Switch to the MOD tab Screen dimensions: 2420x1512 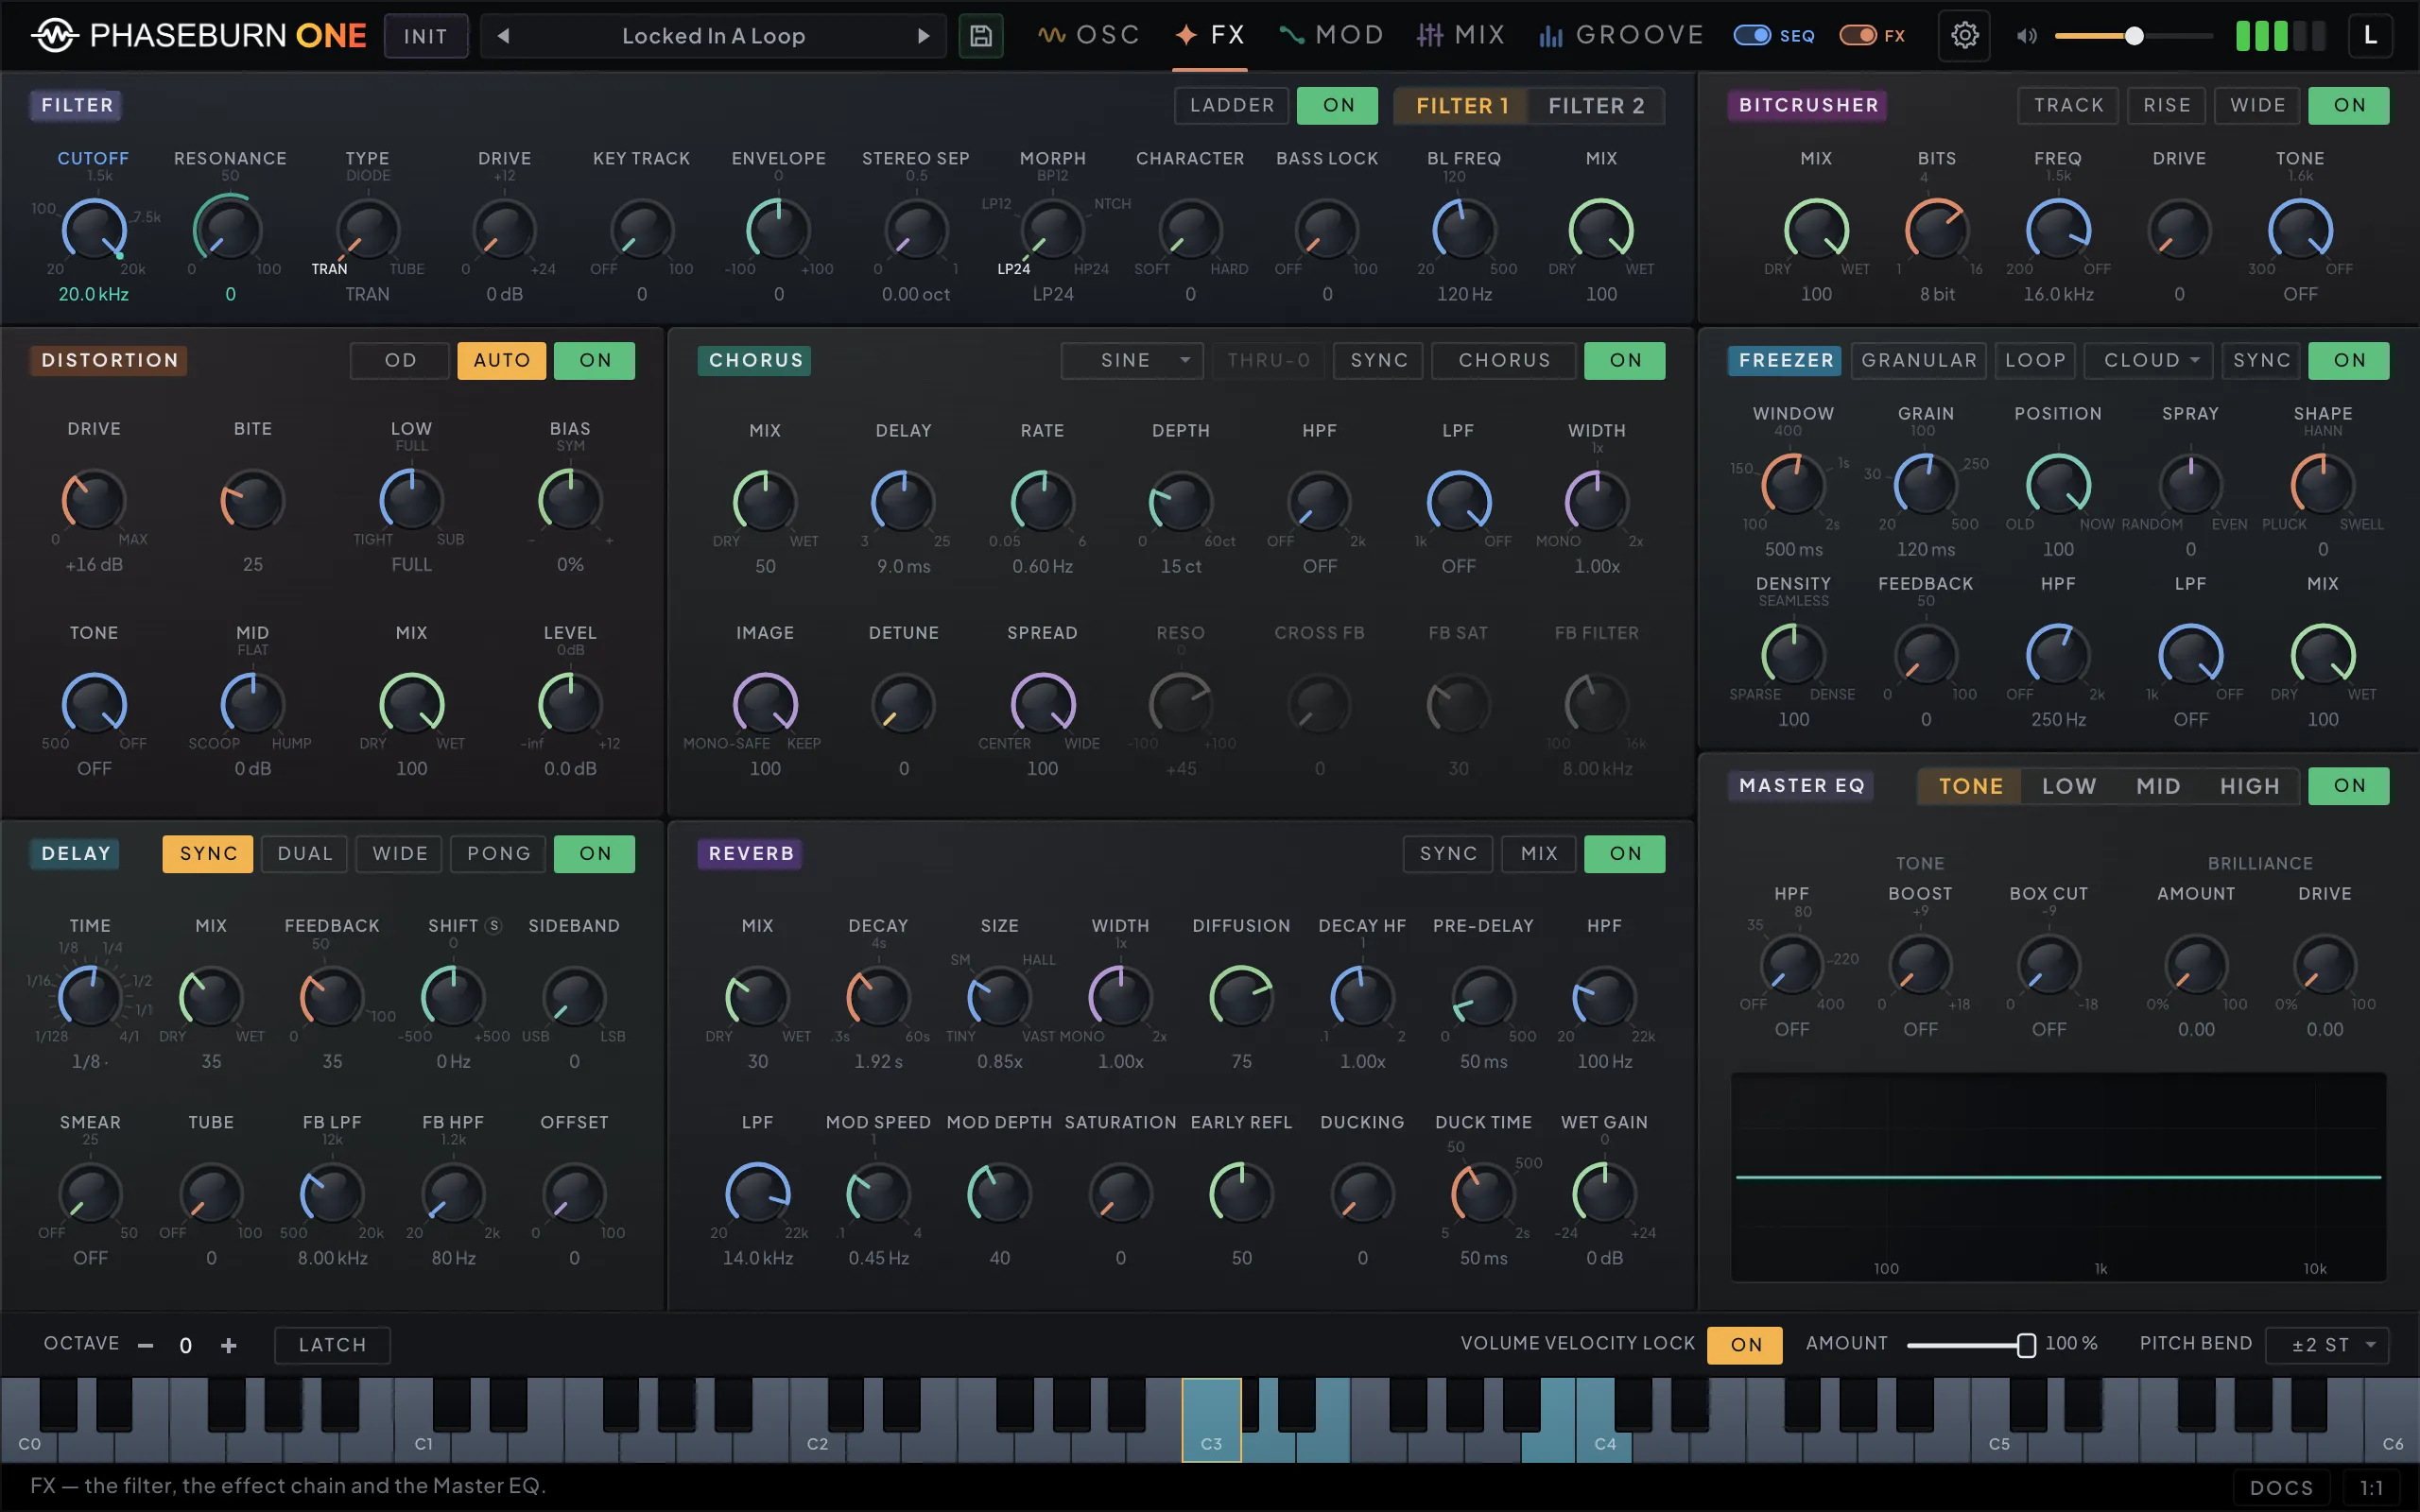pyautogui.click(x=1331, y=36)
